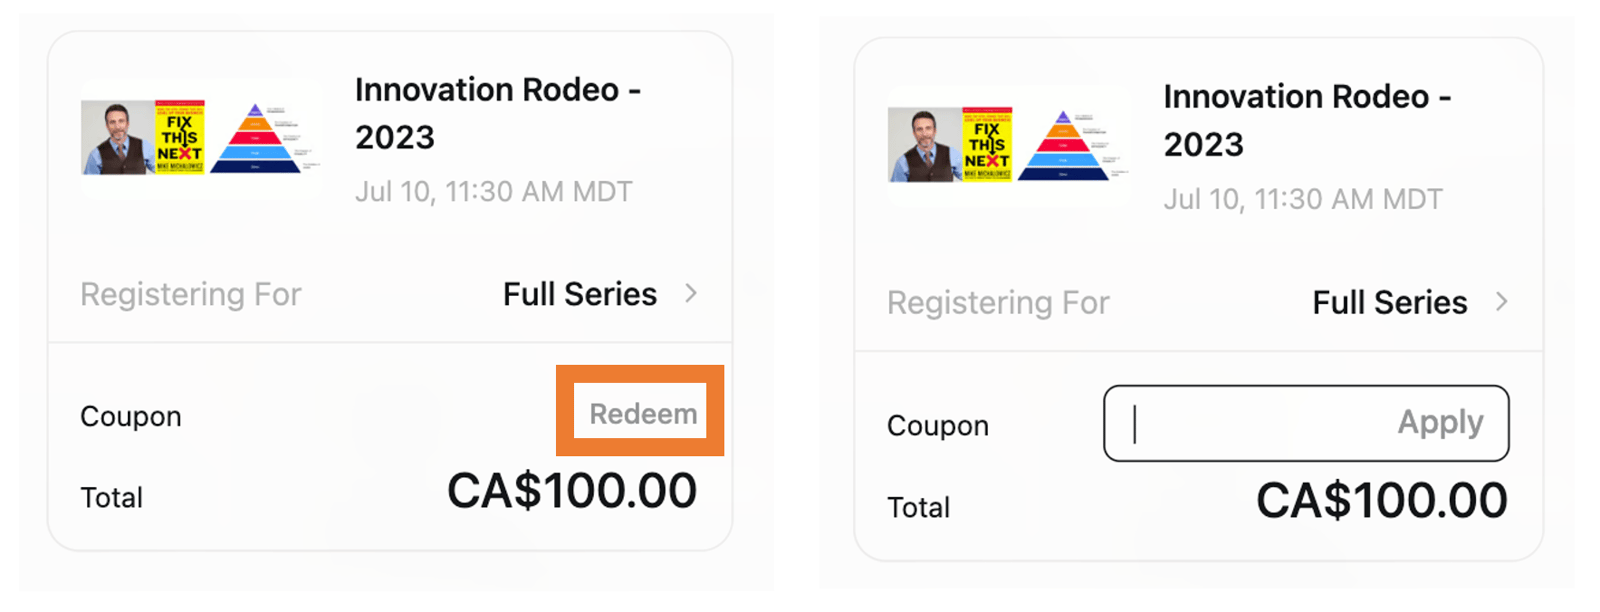Viewport: 1600px width, 612px height.
Task: Click CA$100.00 total in Apply card
Action: [1381, 500]
